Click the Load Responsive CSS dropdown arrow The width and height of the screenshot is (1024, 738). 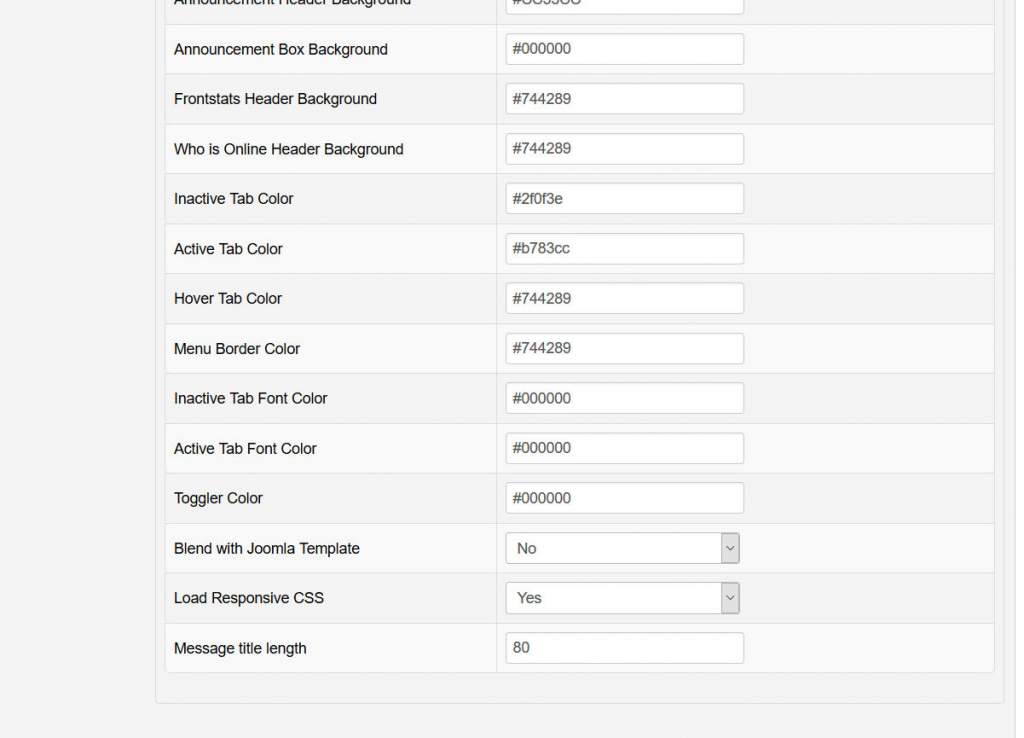(730, 598)
